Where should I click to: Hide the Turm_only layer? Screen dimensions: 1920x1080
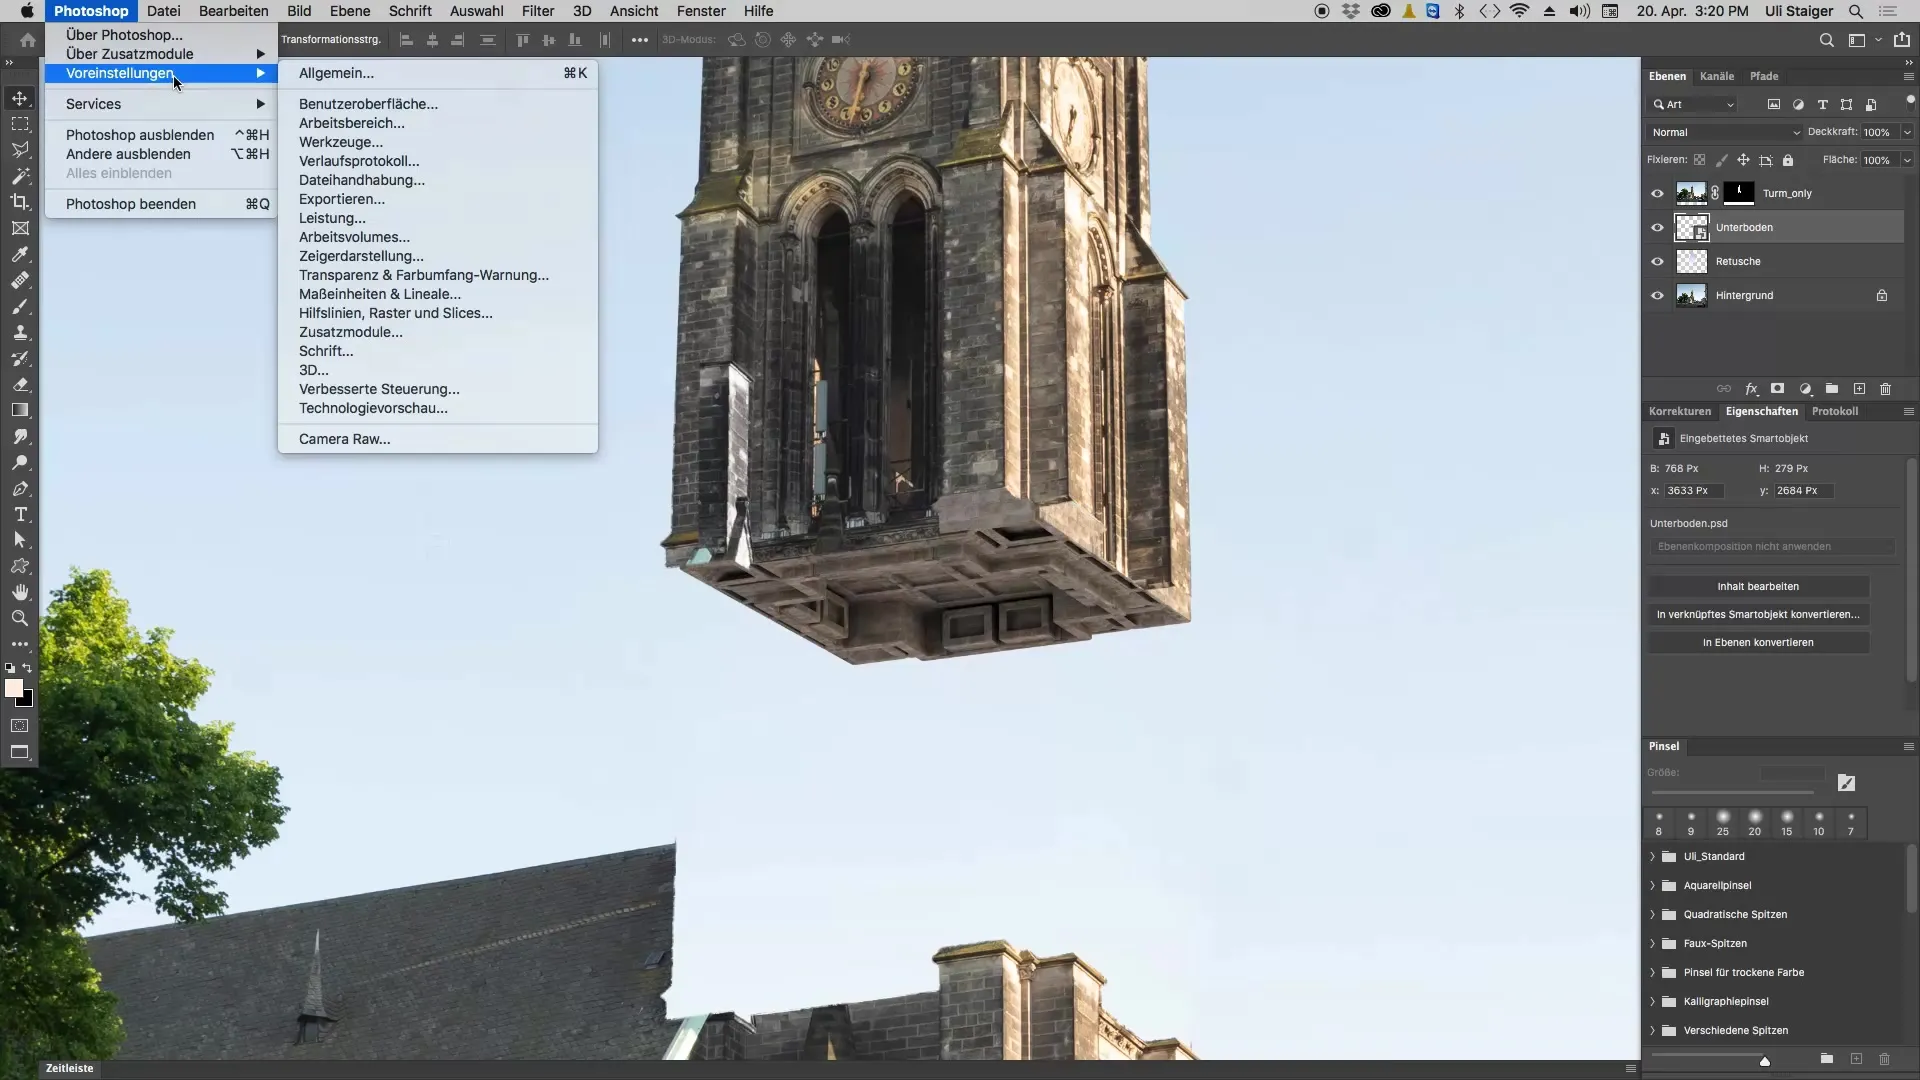(1657, 194)
